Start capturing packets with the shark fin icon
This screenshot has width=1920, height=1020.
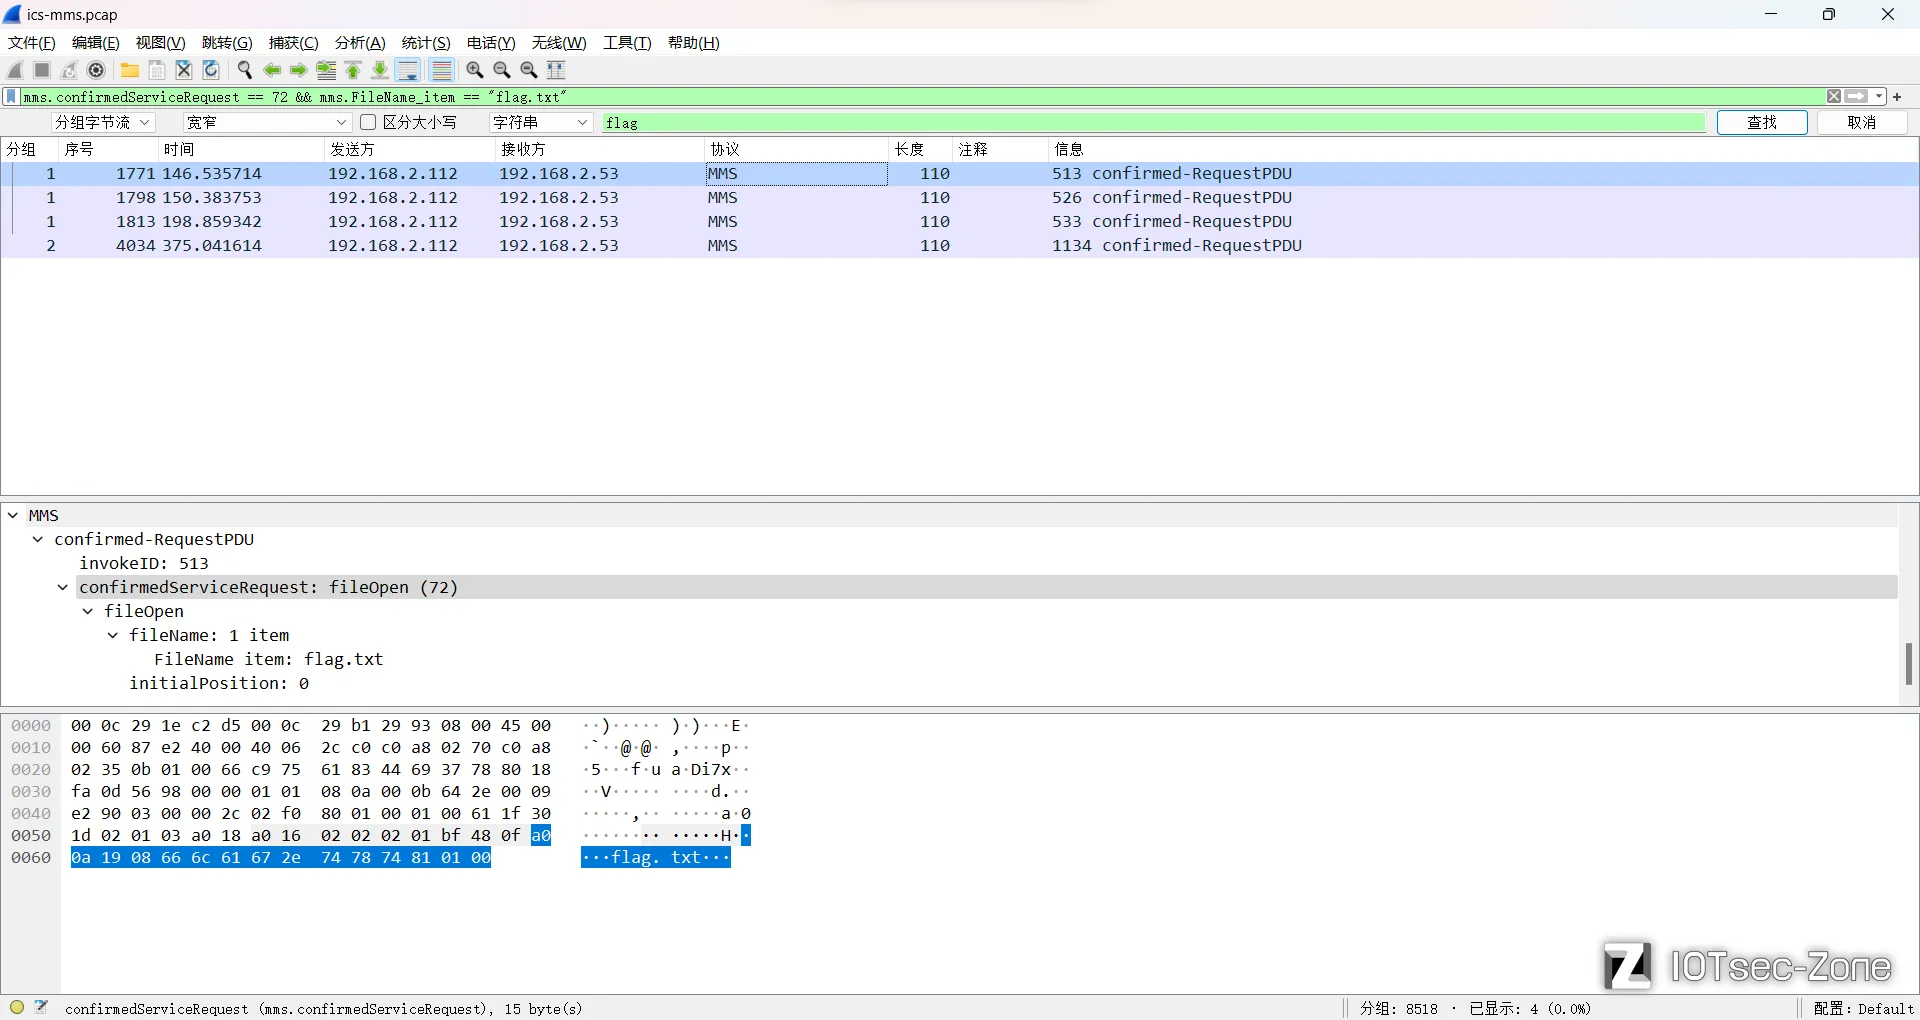pyautogui.click(x=15, y=70)
